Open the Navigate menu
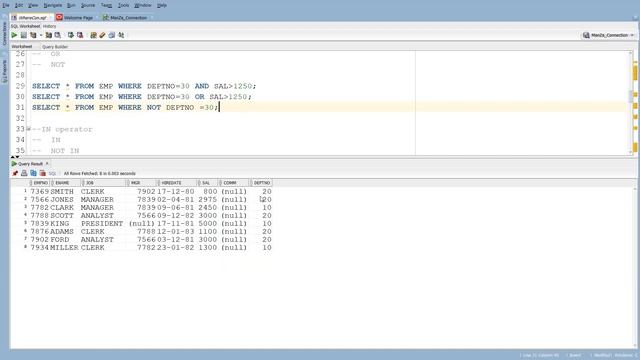 pyautogui.click(x=53, y=5)
